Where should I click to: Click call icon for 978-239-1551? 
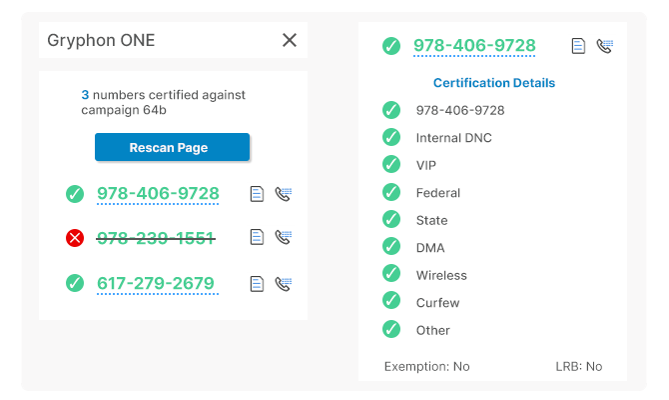point(283,237)
